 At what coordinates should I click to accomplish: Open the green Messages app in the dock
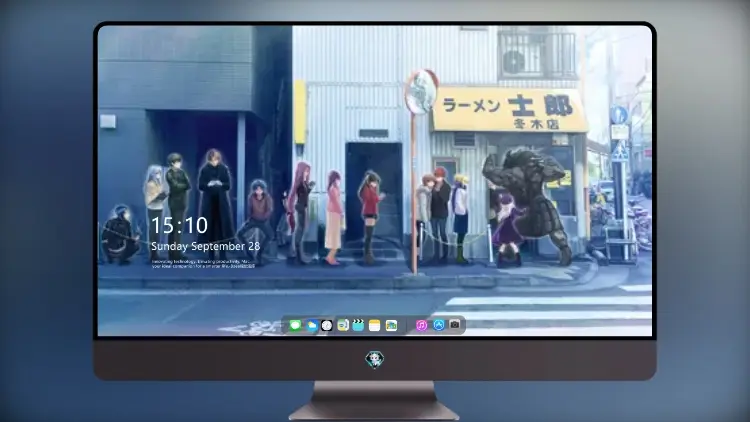295,326
